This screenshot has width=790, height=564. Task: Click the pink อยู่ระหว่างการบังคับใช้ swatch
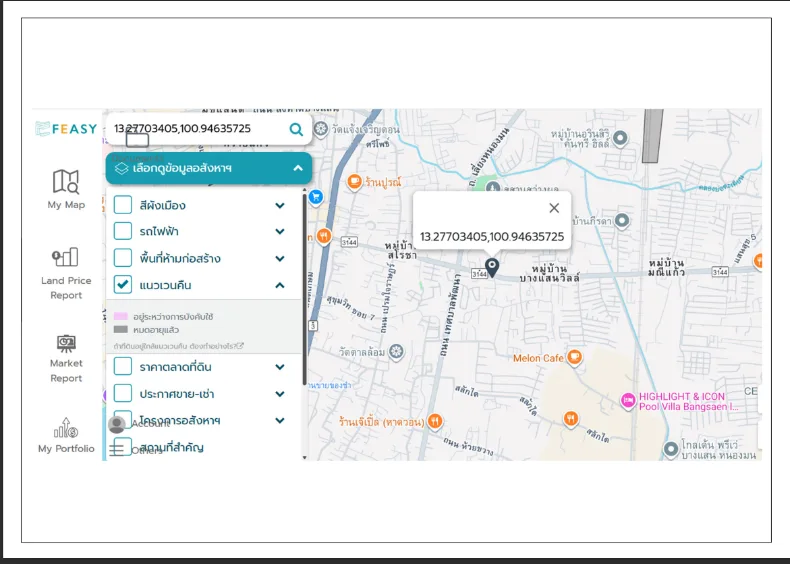(120, 316)
